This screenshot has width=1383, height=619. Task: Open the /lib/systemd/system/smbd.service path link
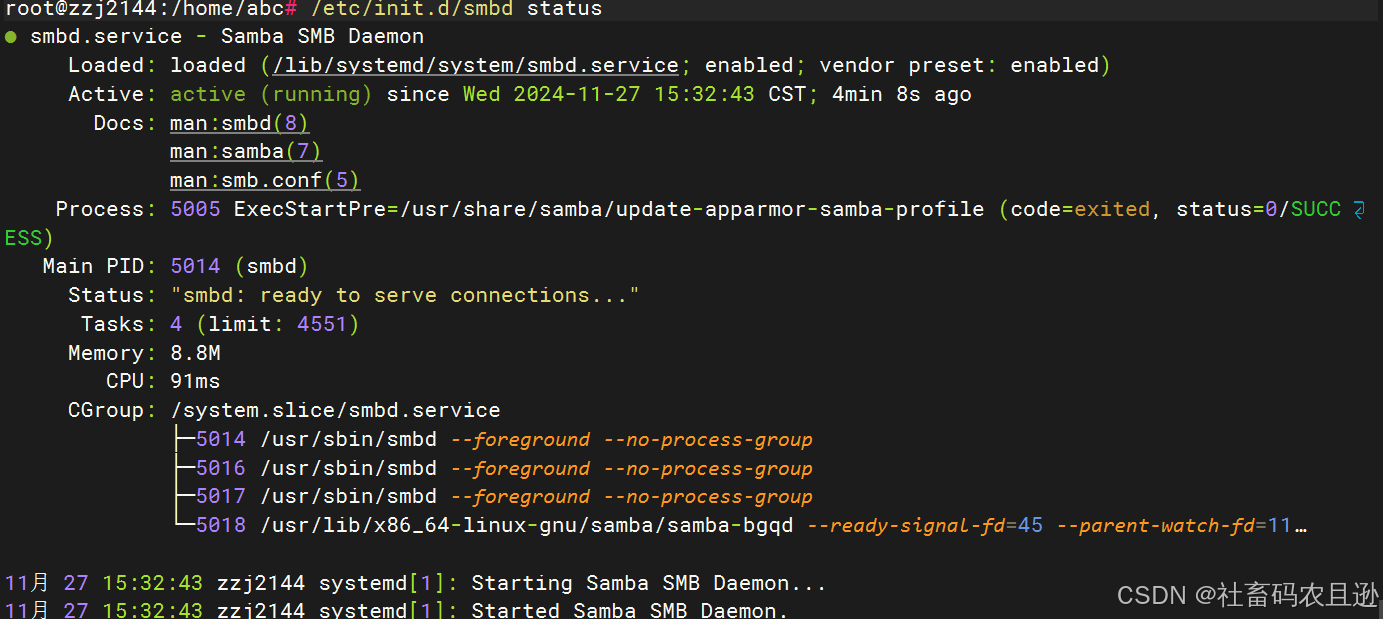475,66
